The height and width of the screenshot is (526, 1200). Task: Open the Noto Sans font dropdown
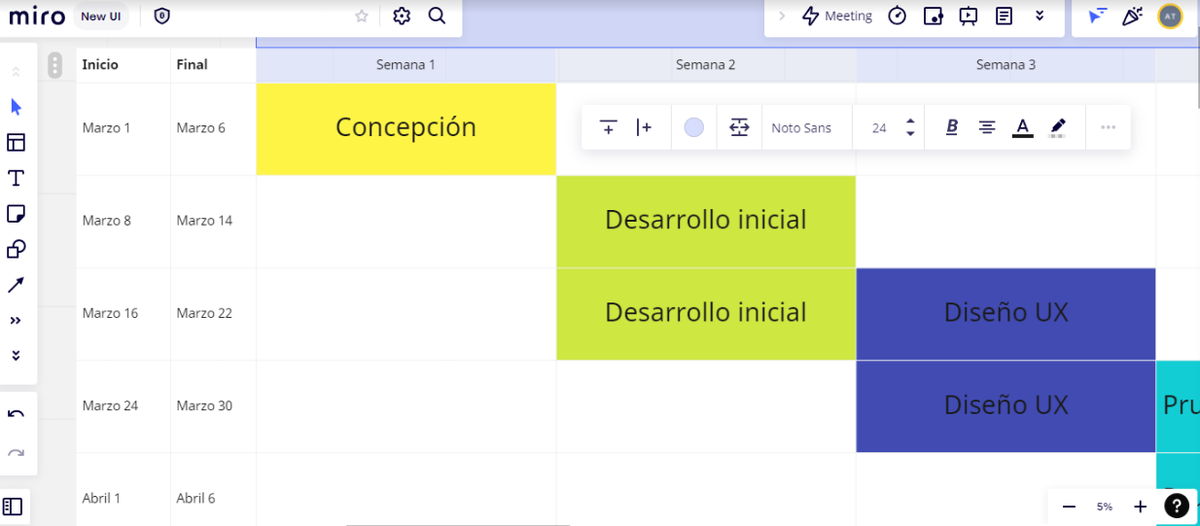pyautogui.click(x=801, y=128)
